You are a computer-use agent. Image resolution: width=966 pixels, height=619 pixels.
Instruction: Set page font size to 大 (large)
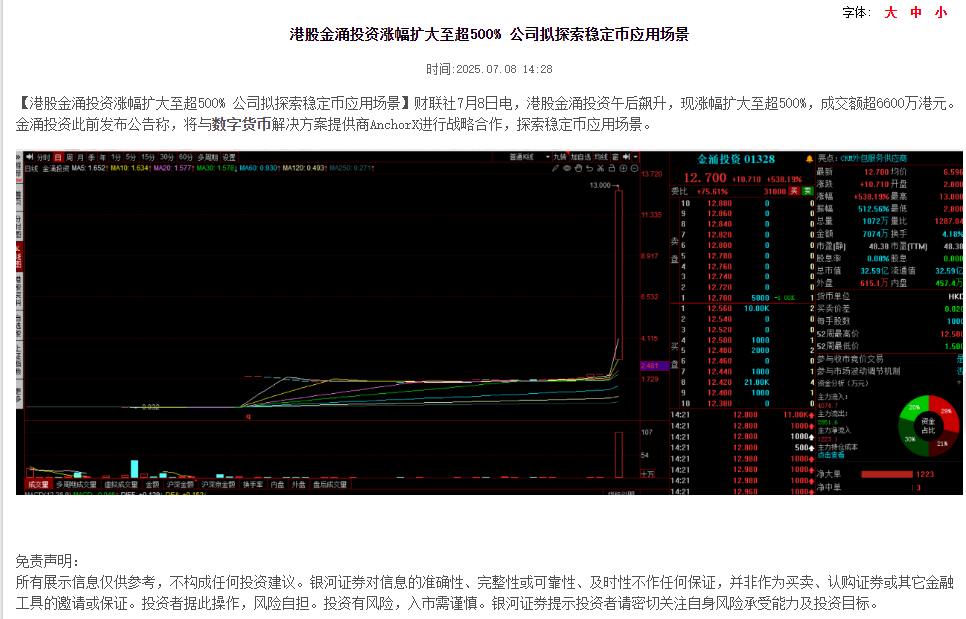[x=890, y=12]
